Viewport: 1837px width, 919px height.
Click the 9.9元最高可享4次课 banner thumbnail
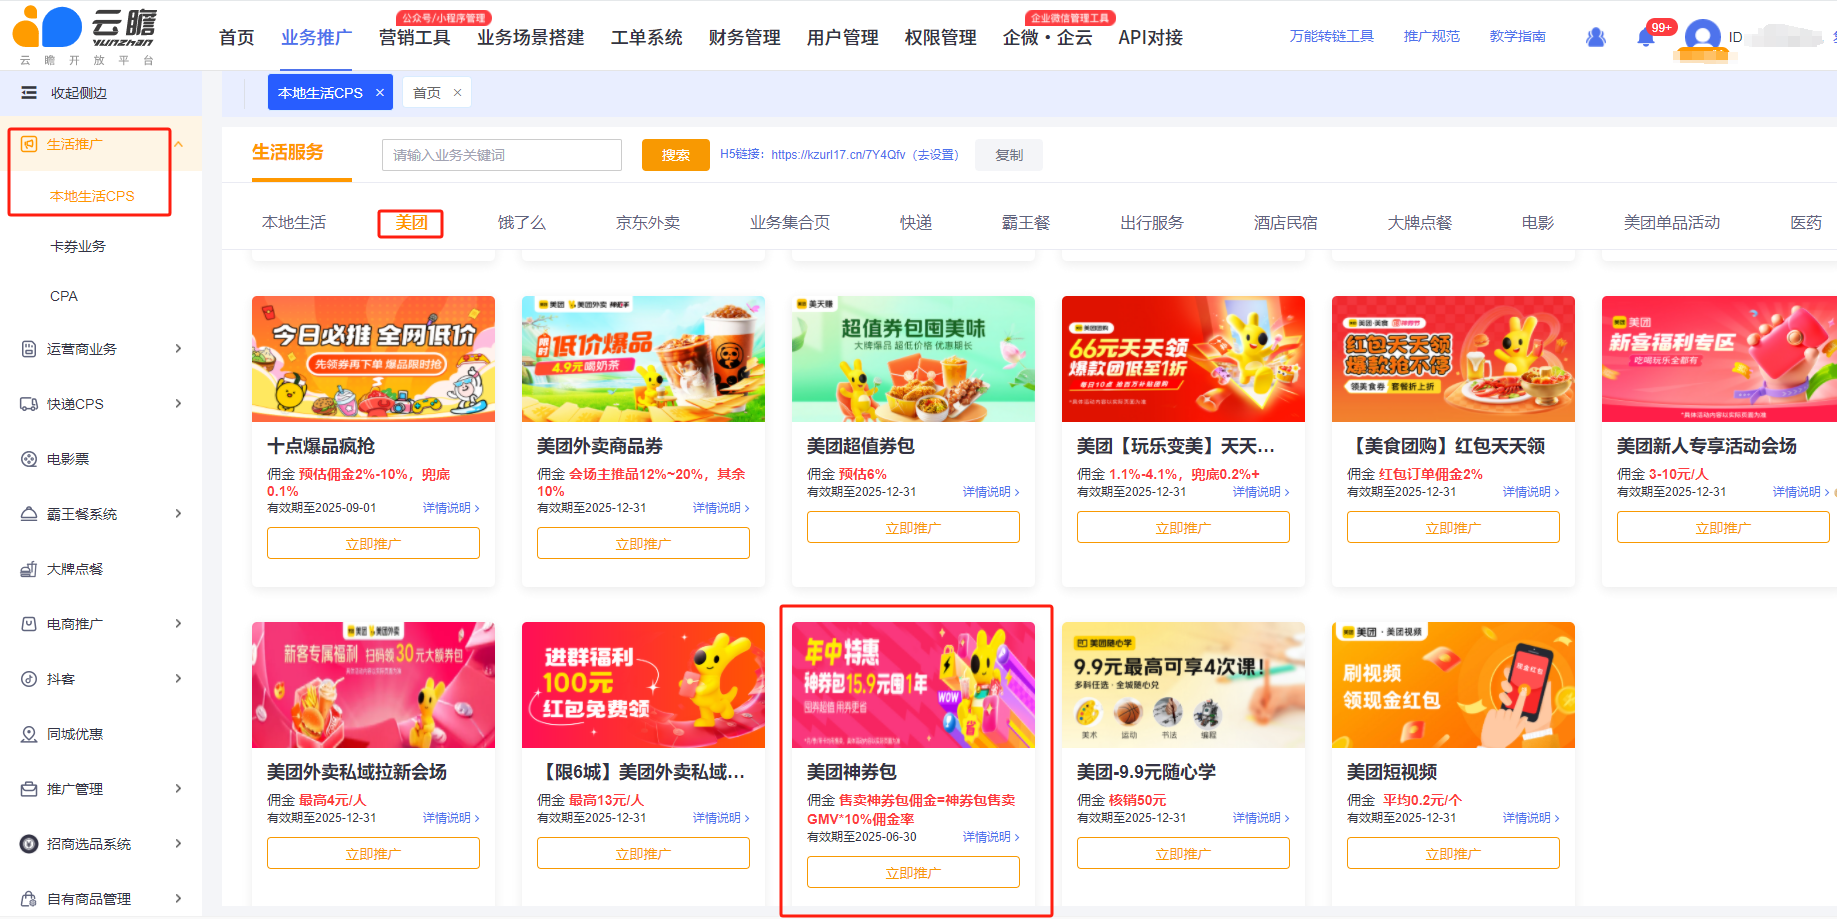point(1183,685)
